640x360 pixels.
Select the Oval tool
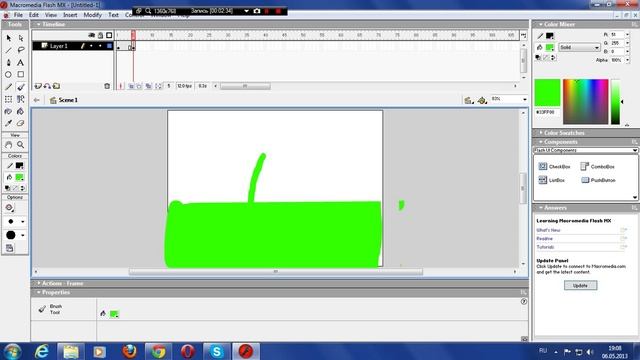pos(9,75)
